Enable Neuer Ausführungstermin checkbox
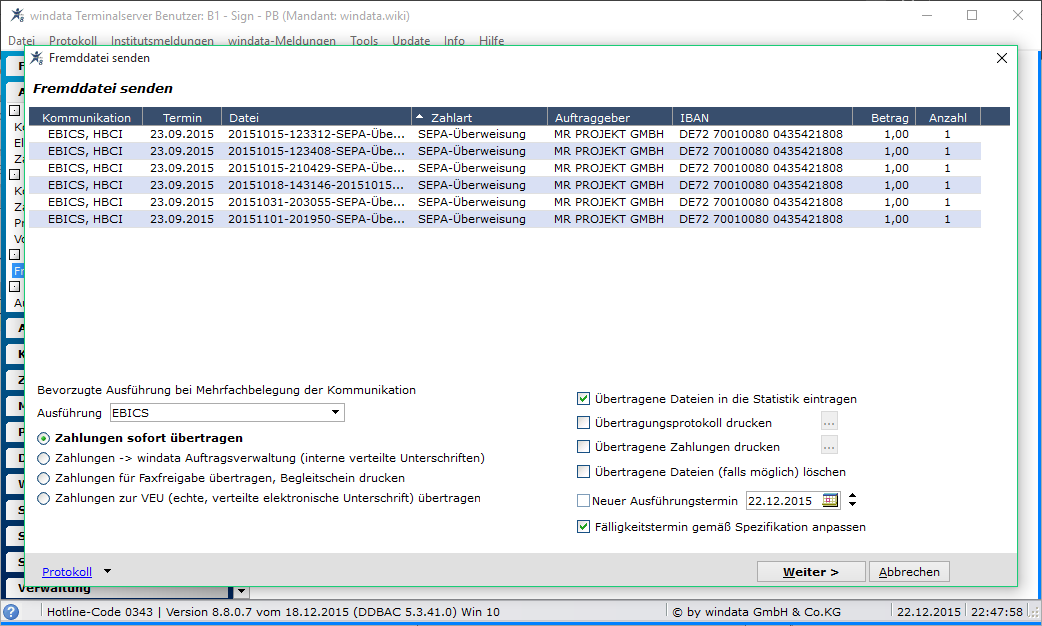Image resolution: width=1042 pixels, height=626 pixels. 583,500
